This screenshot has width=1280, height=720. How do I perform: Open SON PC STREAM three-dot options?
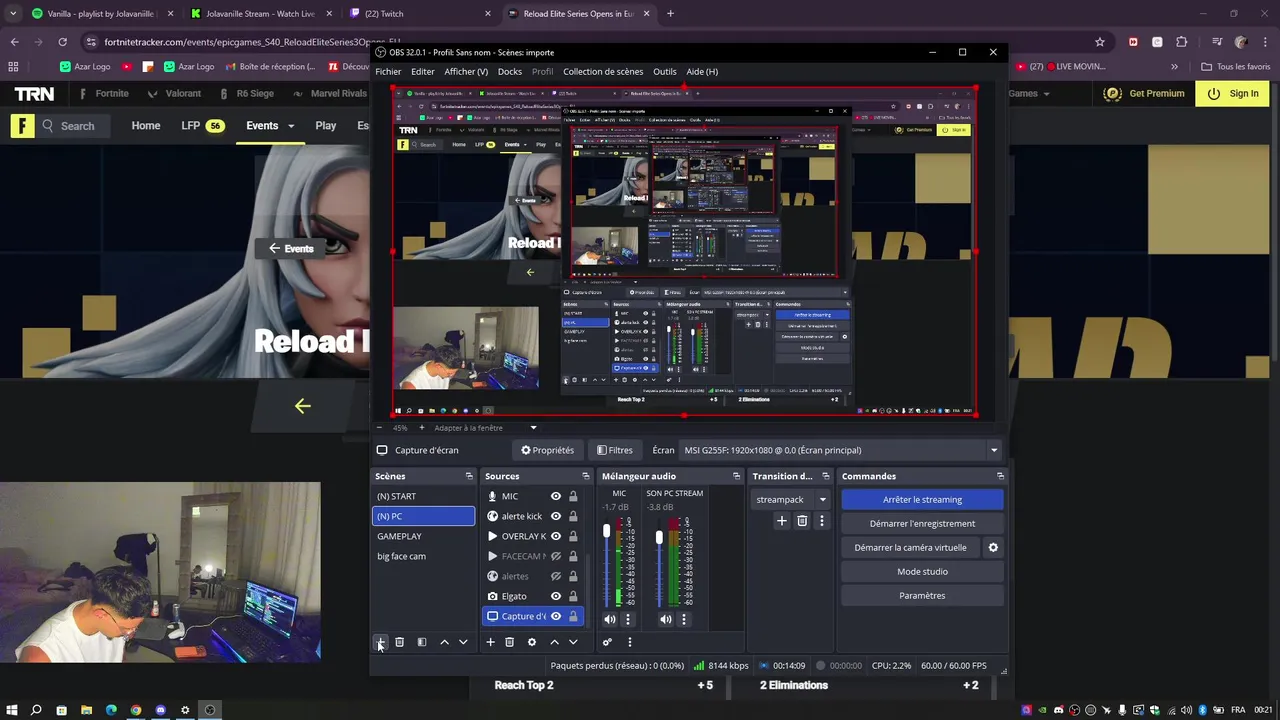point(684,619)
